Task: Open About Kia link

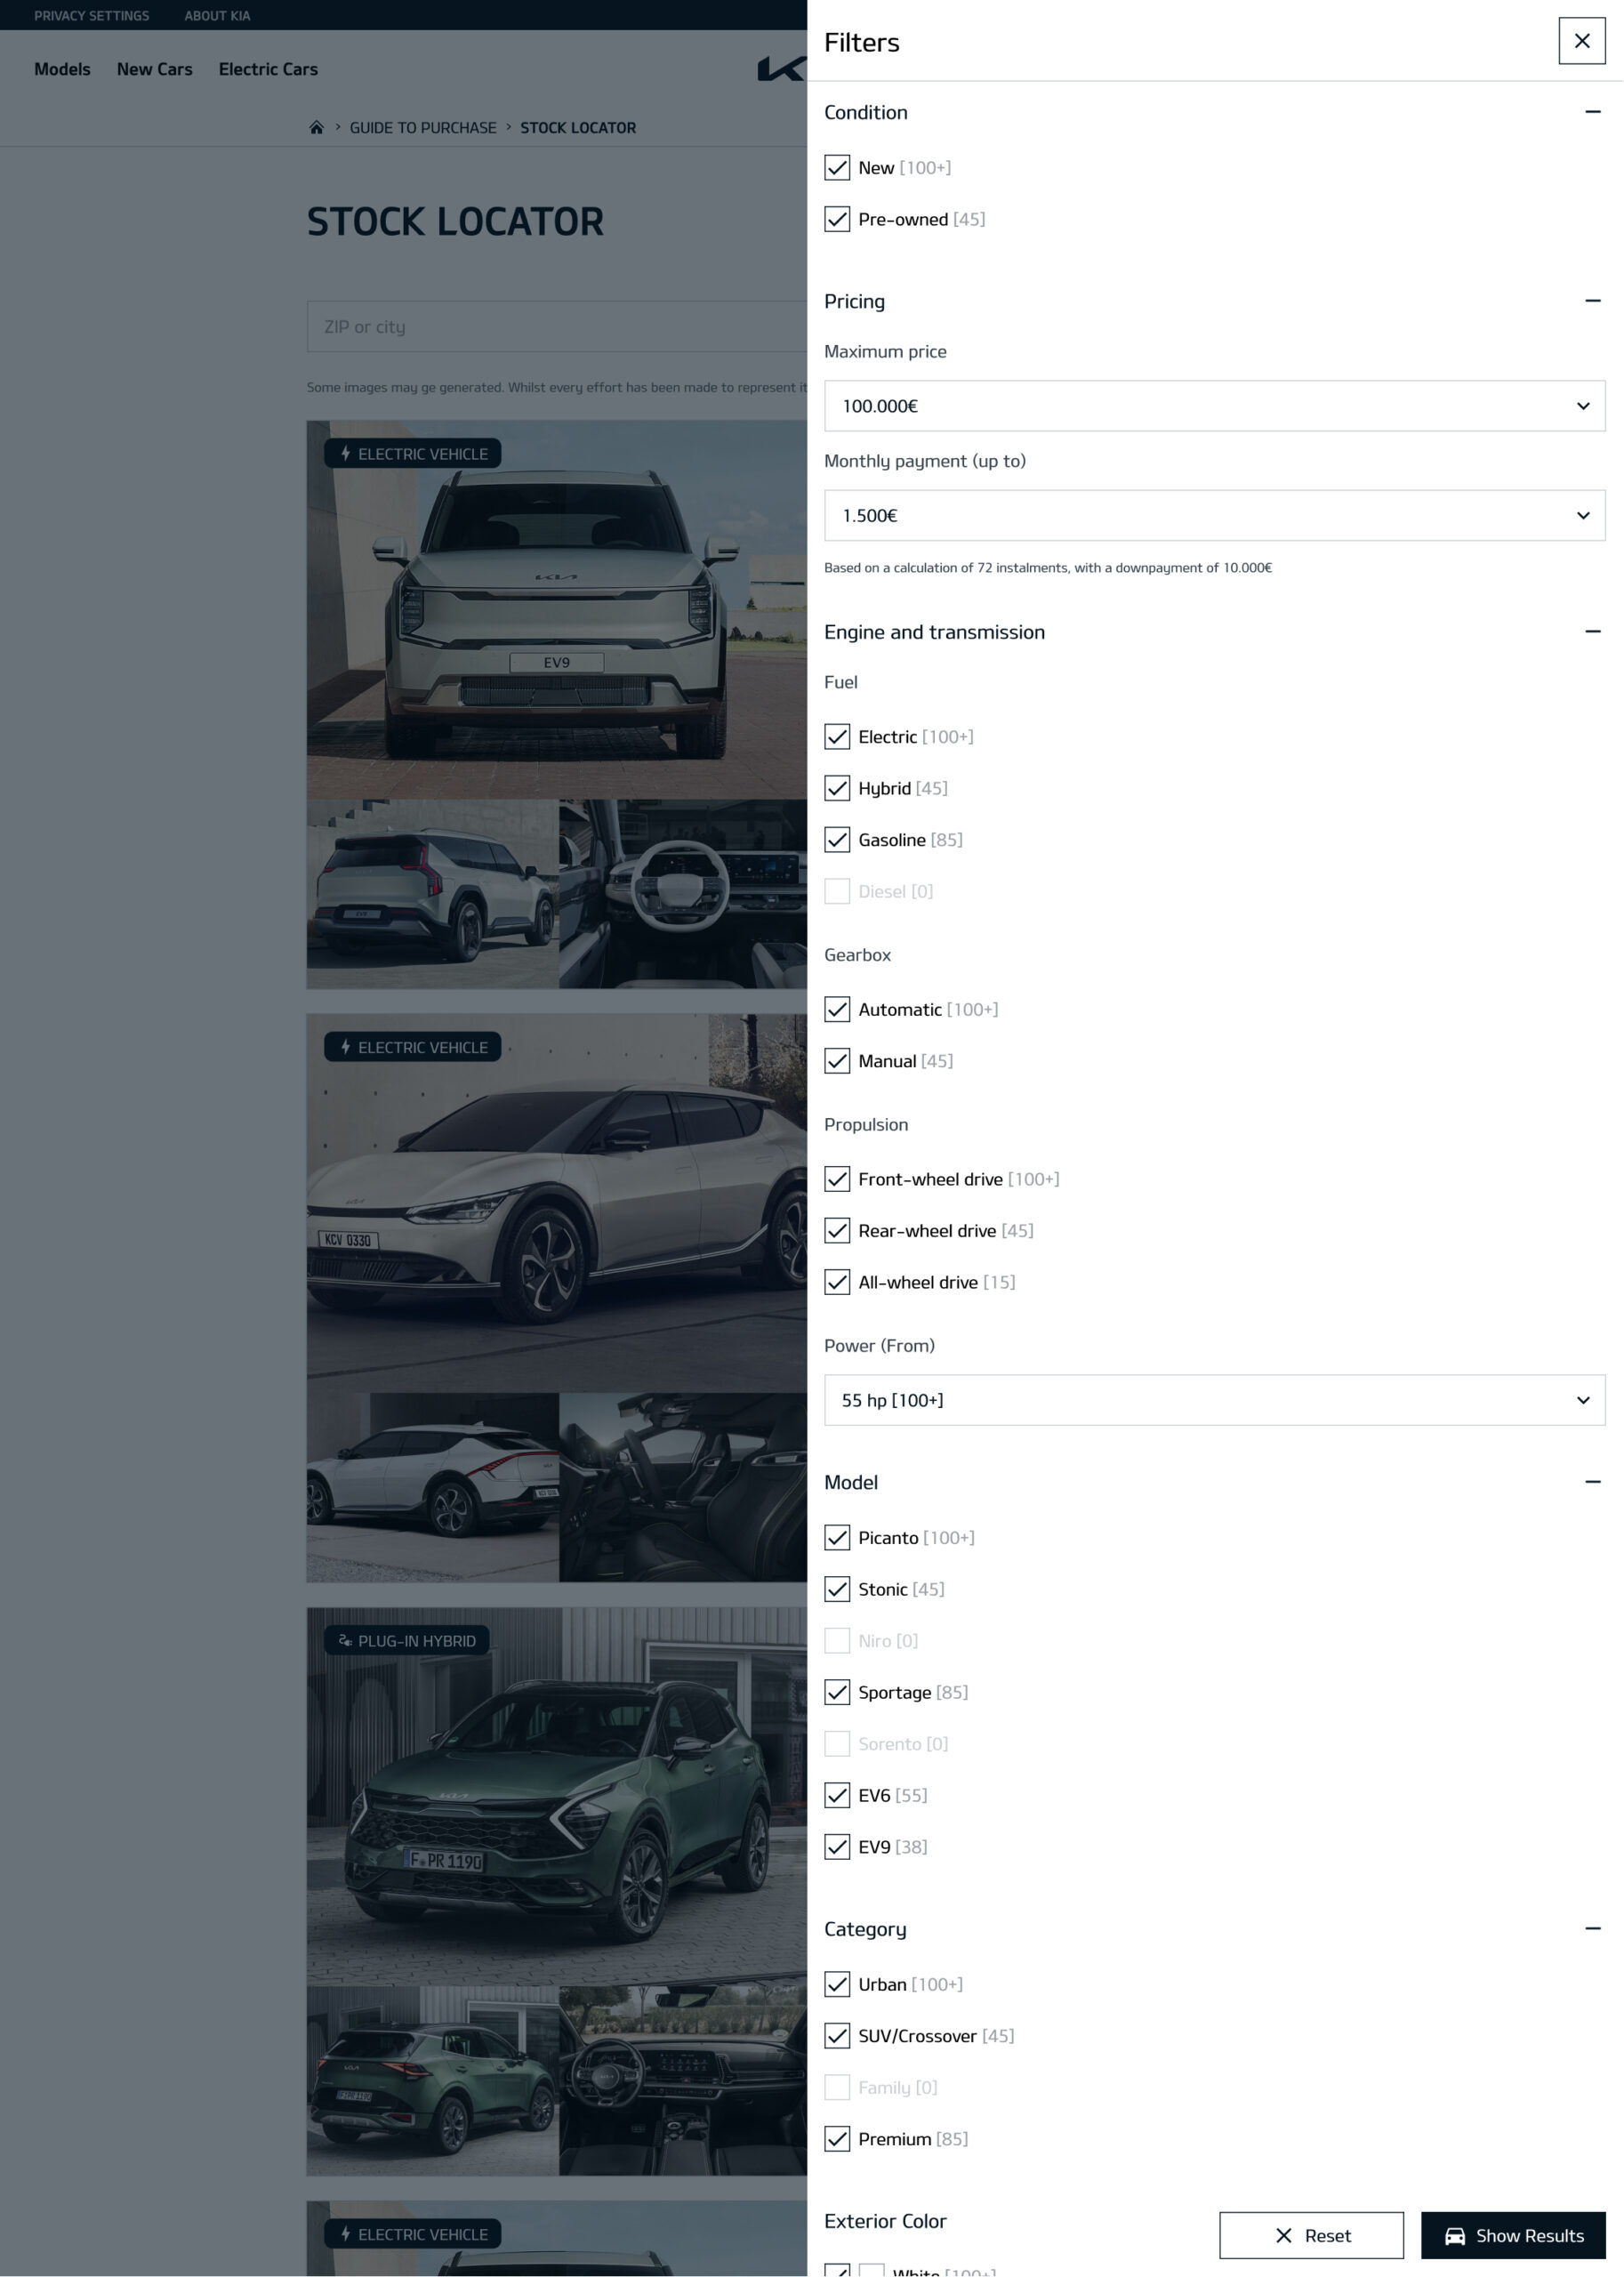Action: [x=217, y=15]
